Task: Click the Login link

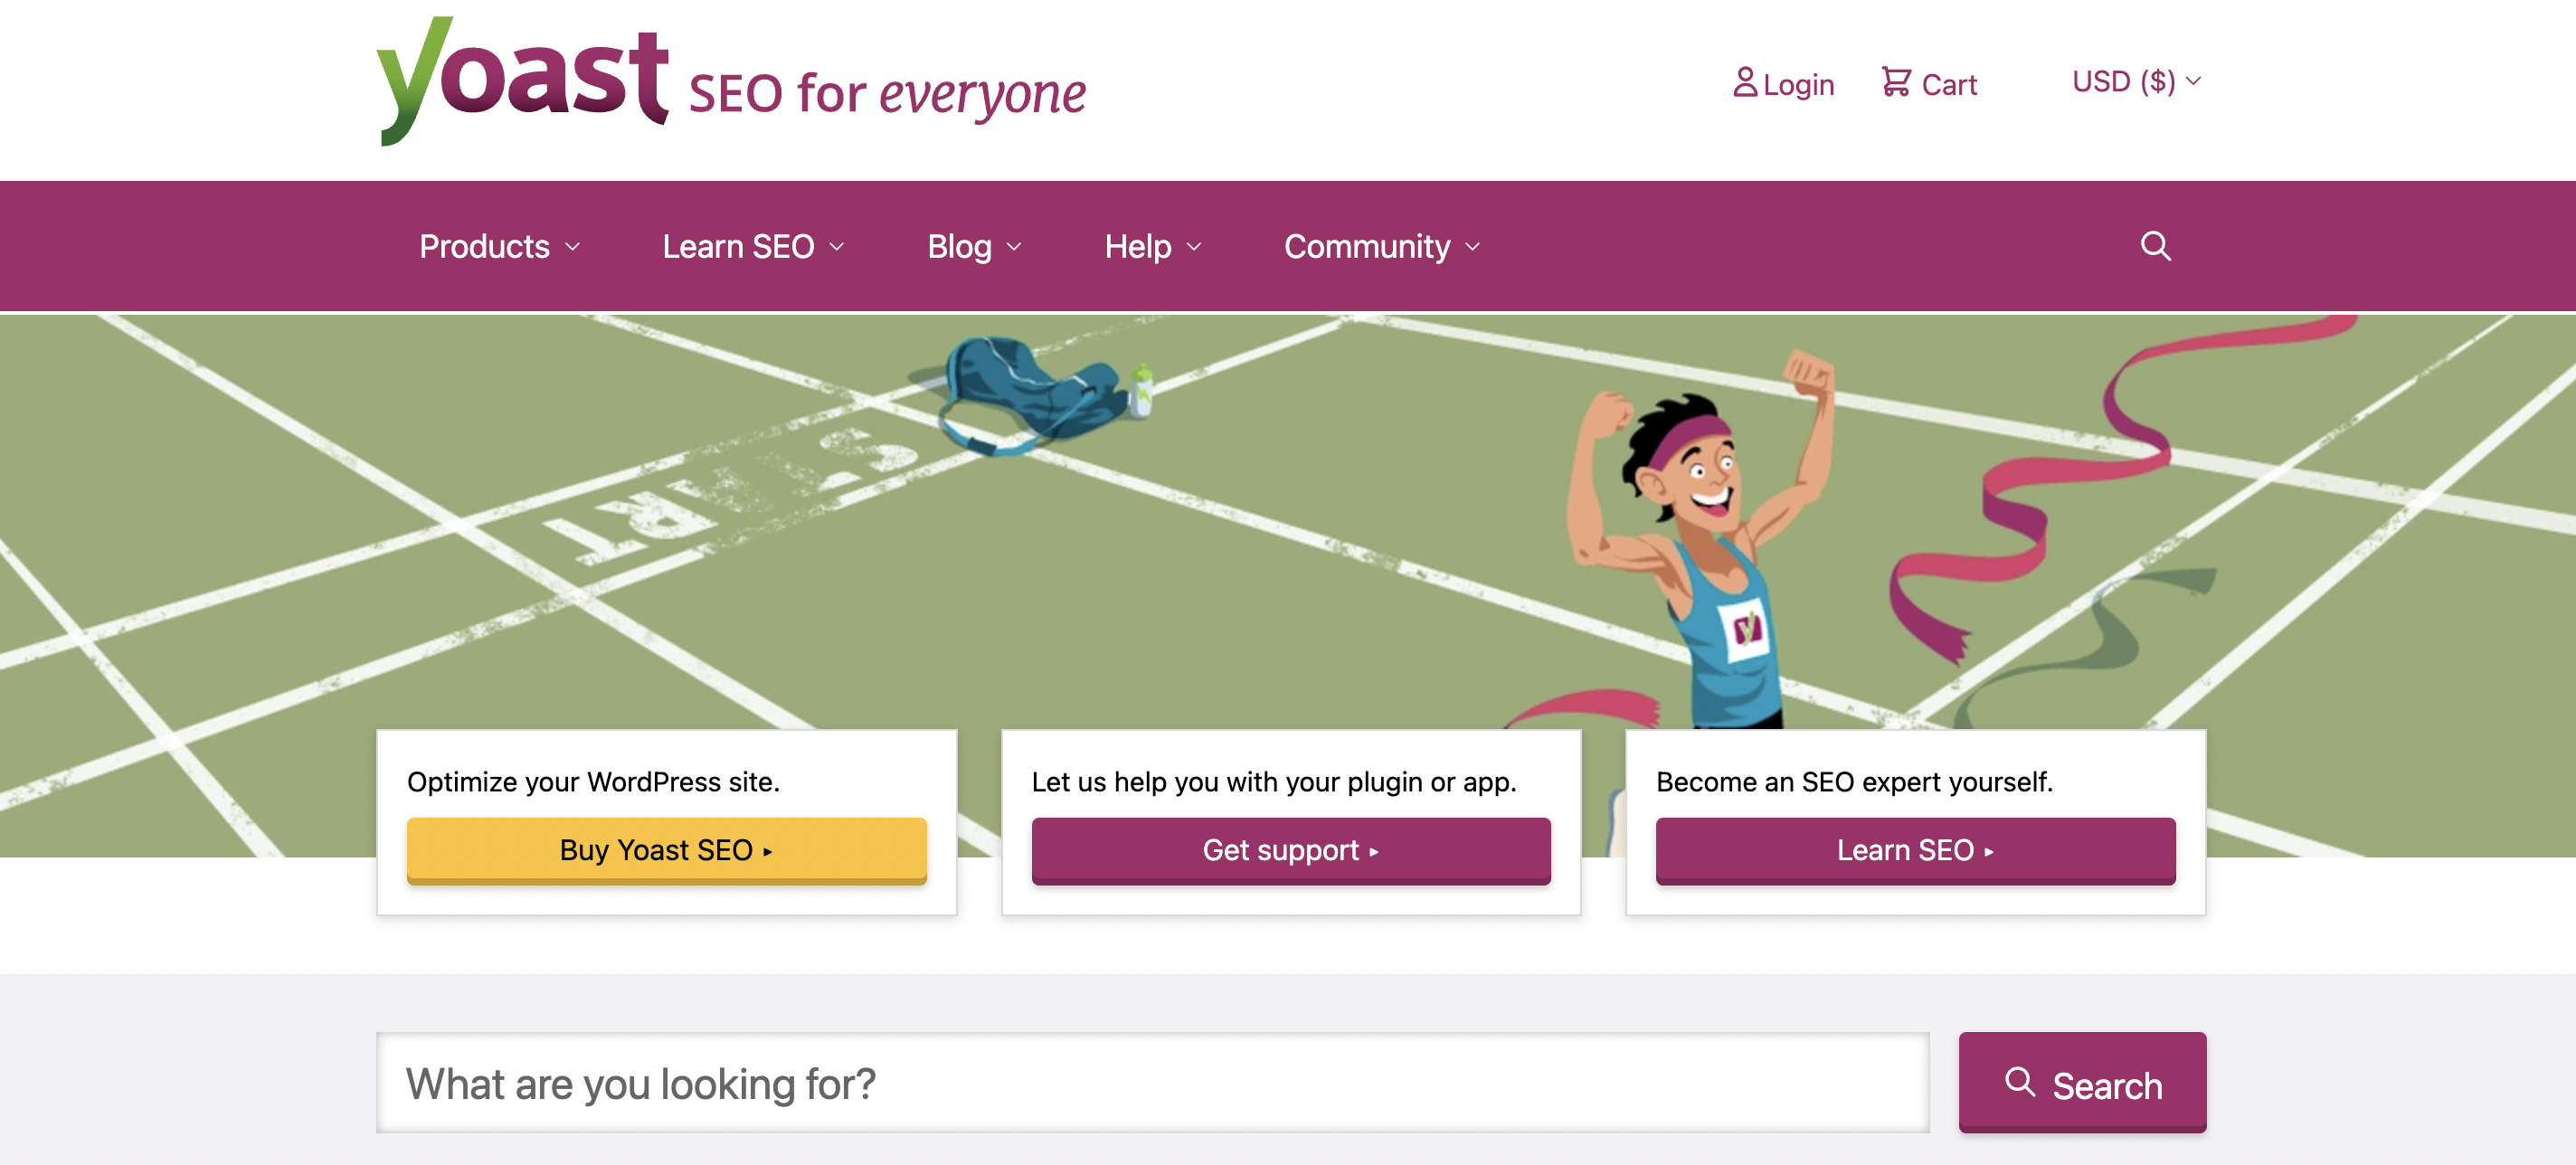Action: [1784, 84]
